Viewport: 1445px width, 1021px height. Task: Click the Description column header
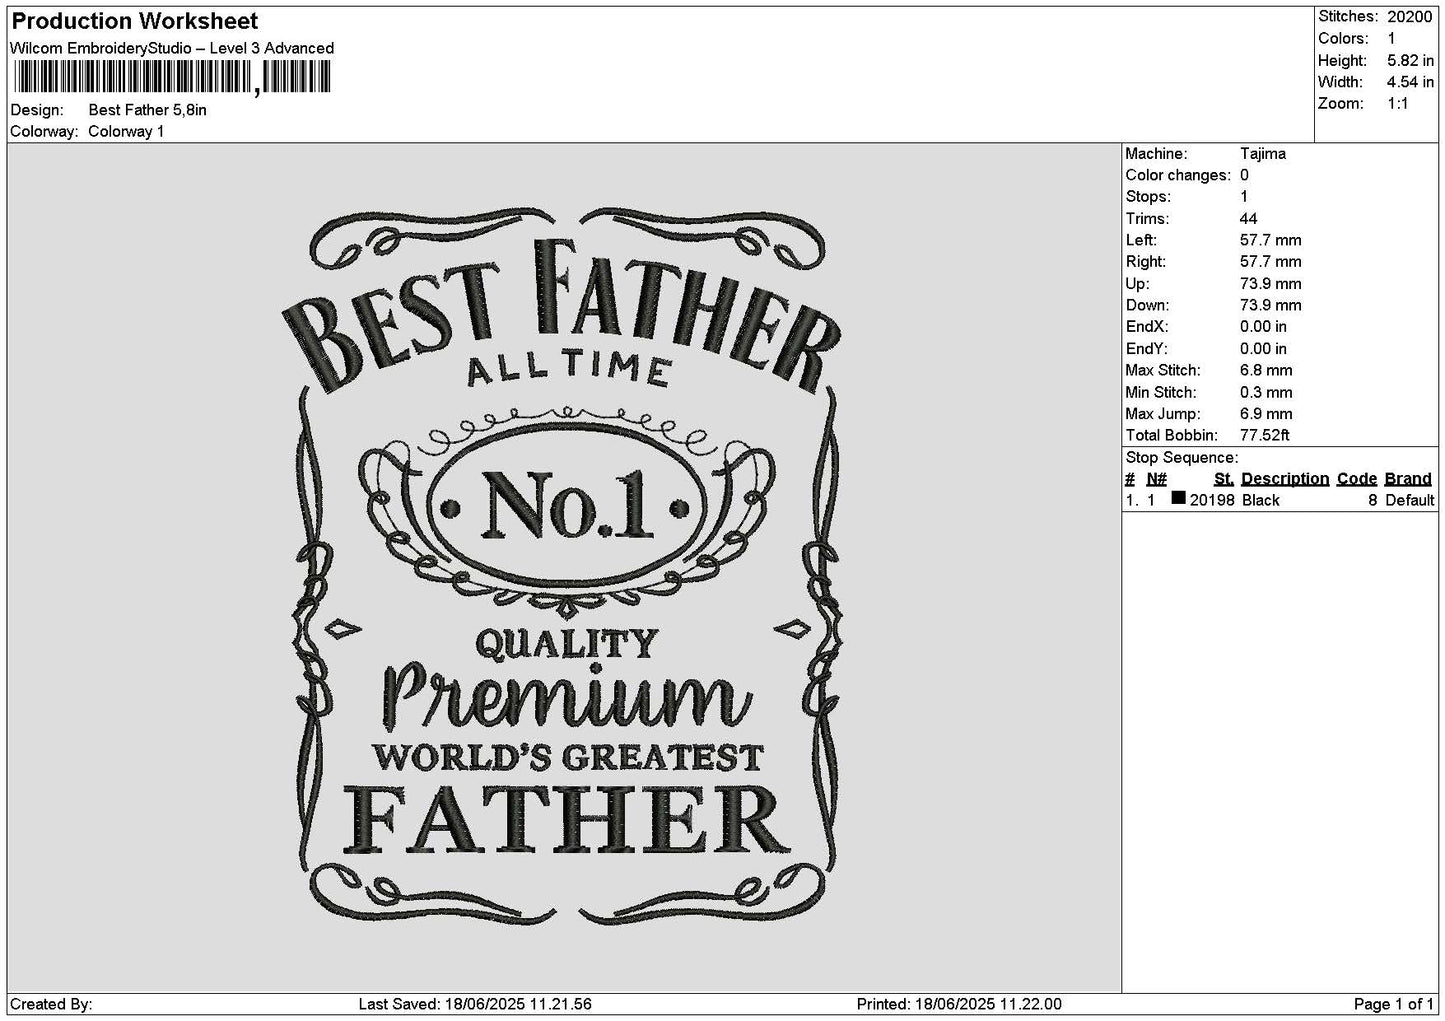tap(1285, 479)
